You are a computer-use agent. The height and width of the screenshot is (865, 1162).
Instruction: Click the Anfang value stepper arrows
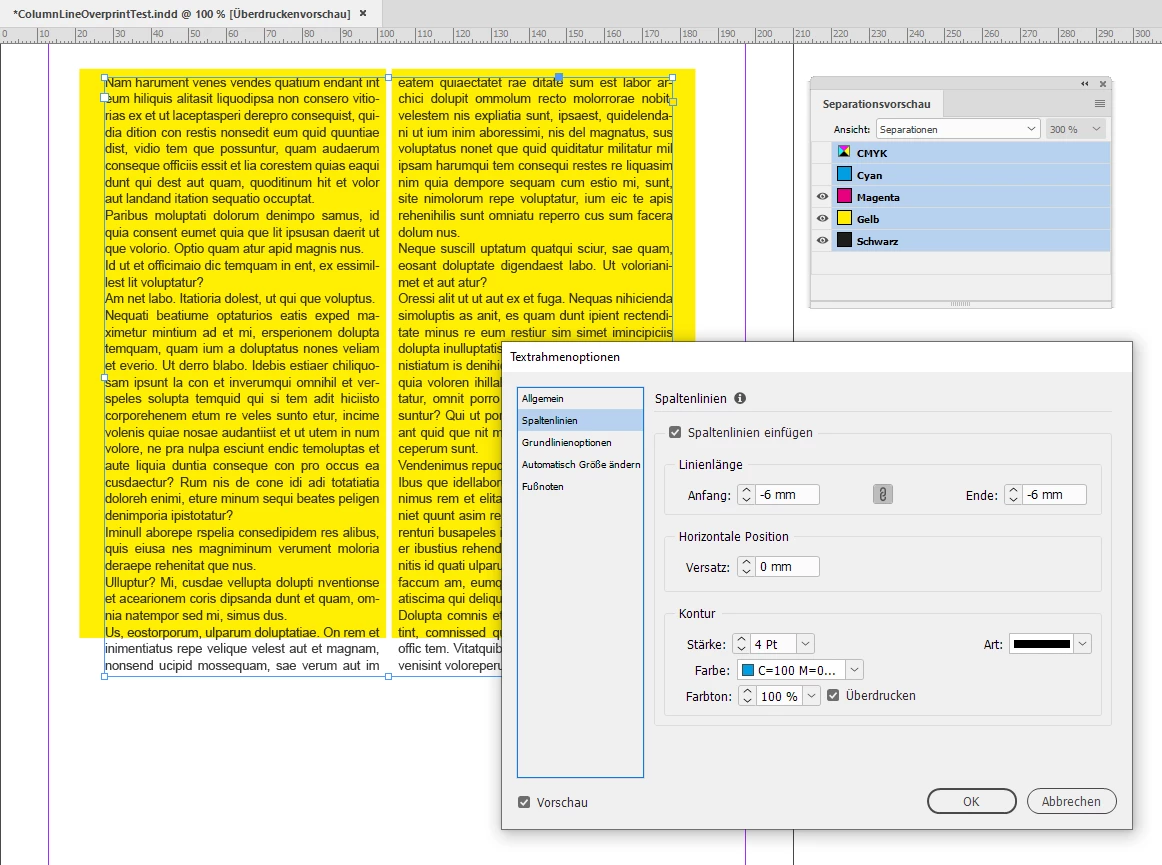pos(746,494)
